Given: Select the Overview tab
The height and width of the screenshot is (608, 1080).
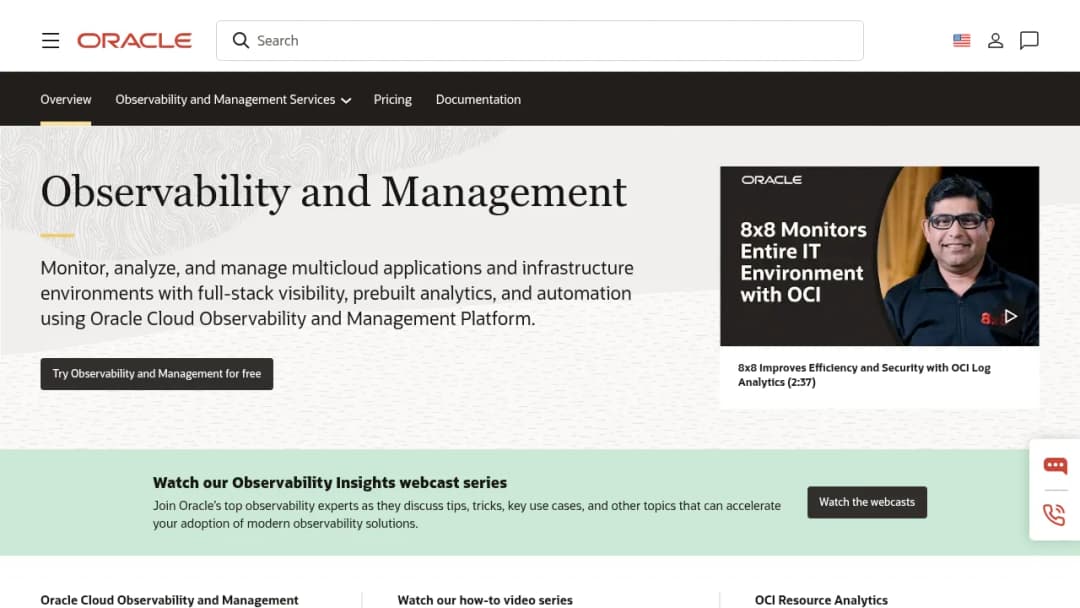Looking at the screenshot, I should pos(65,100).
